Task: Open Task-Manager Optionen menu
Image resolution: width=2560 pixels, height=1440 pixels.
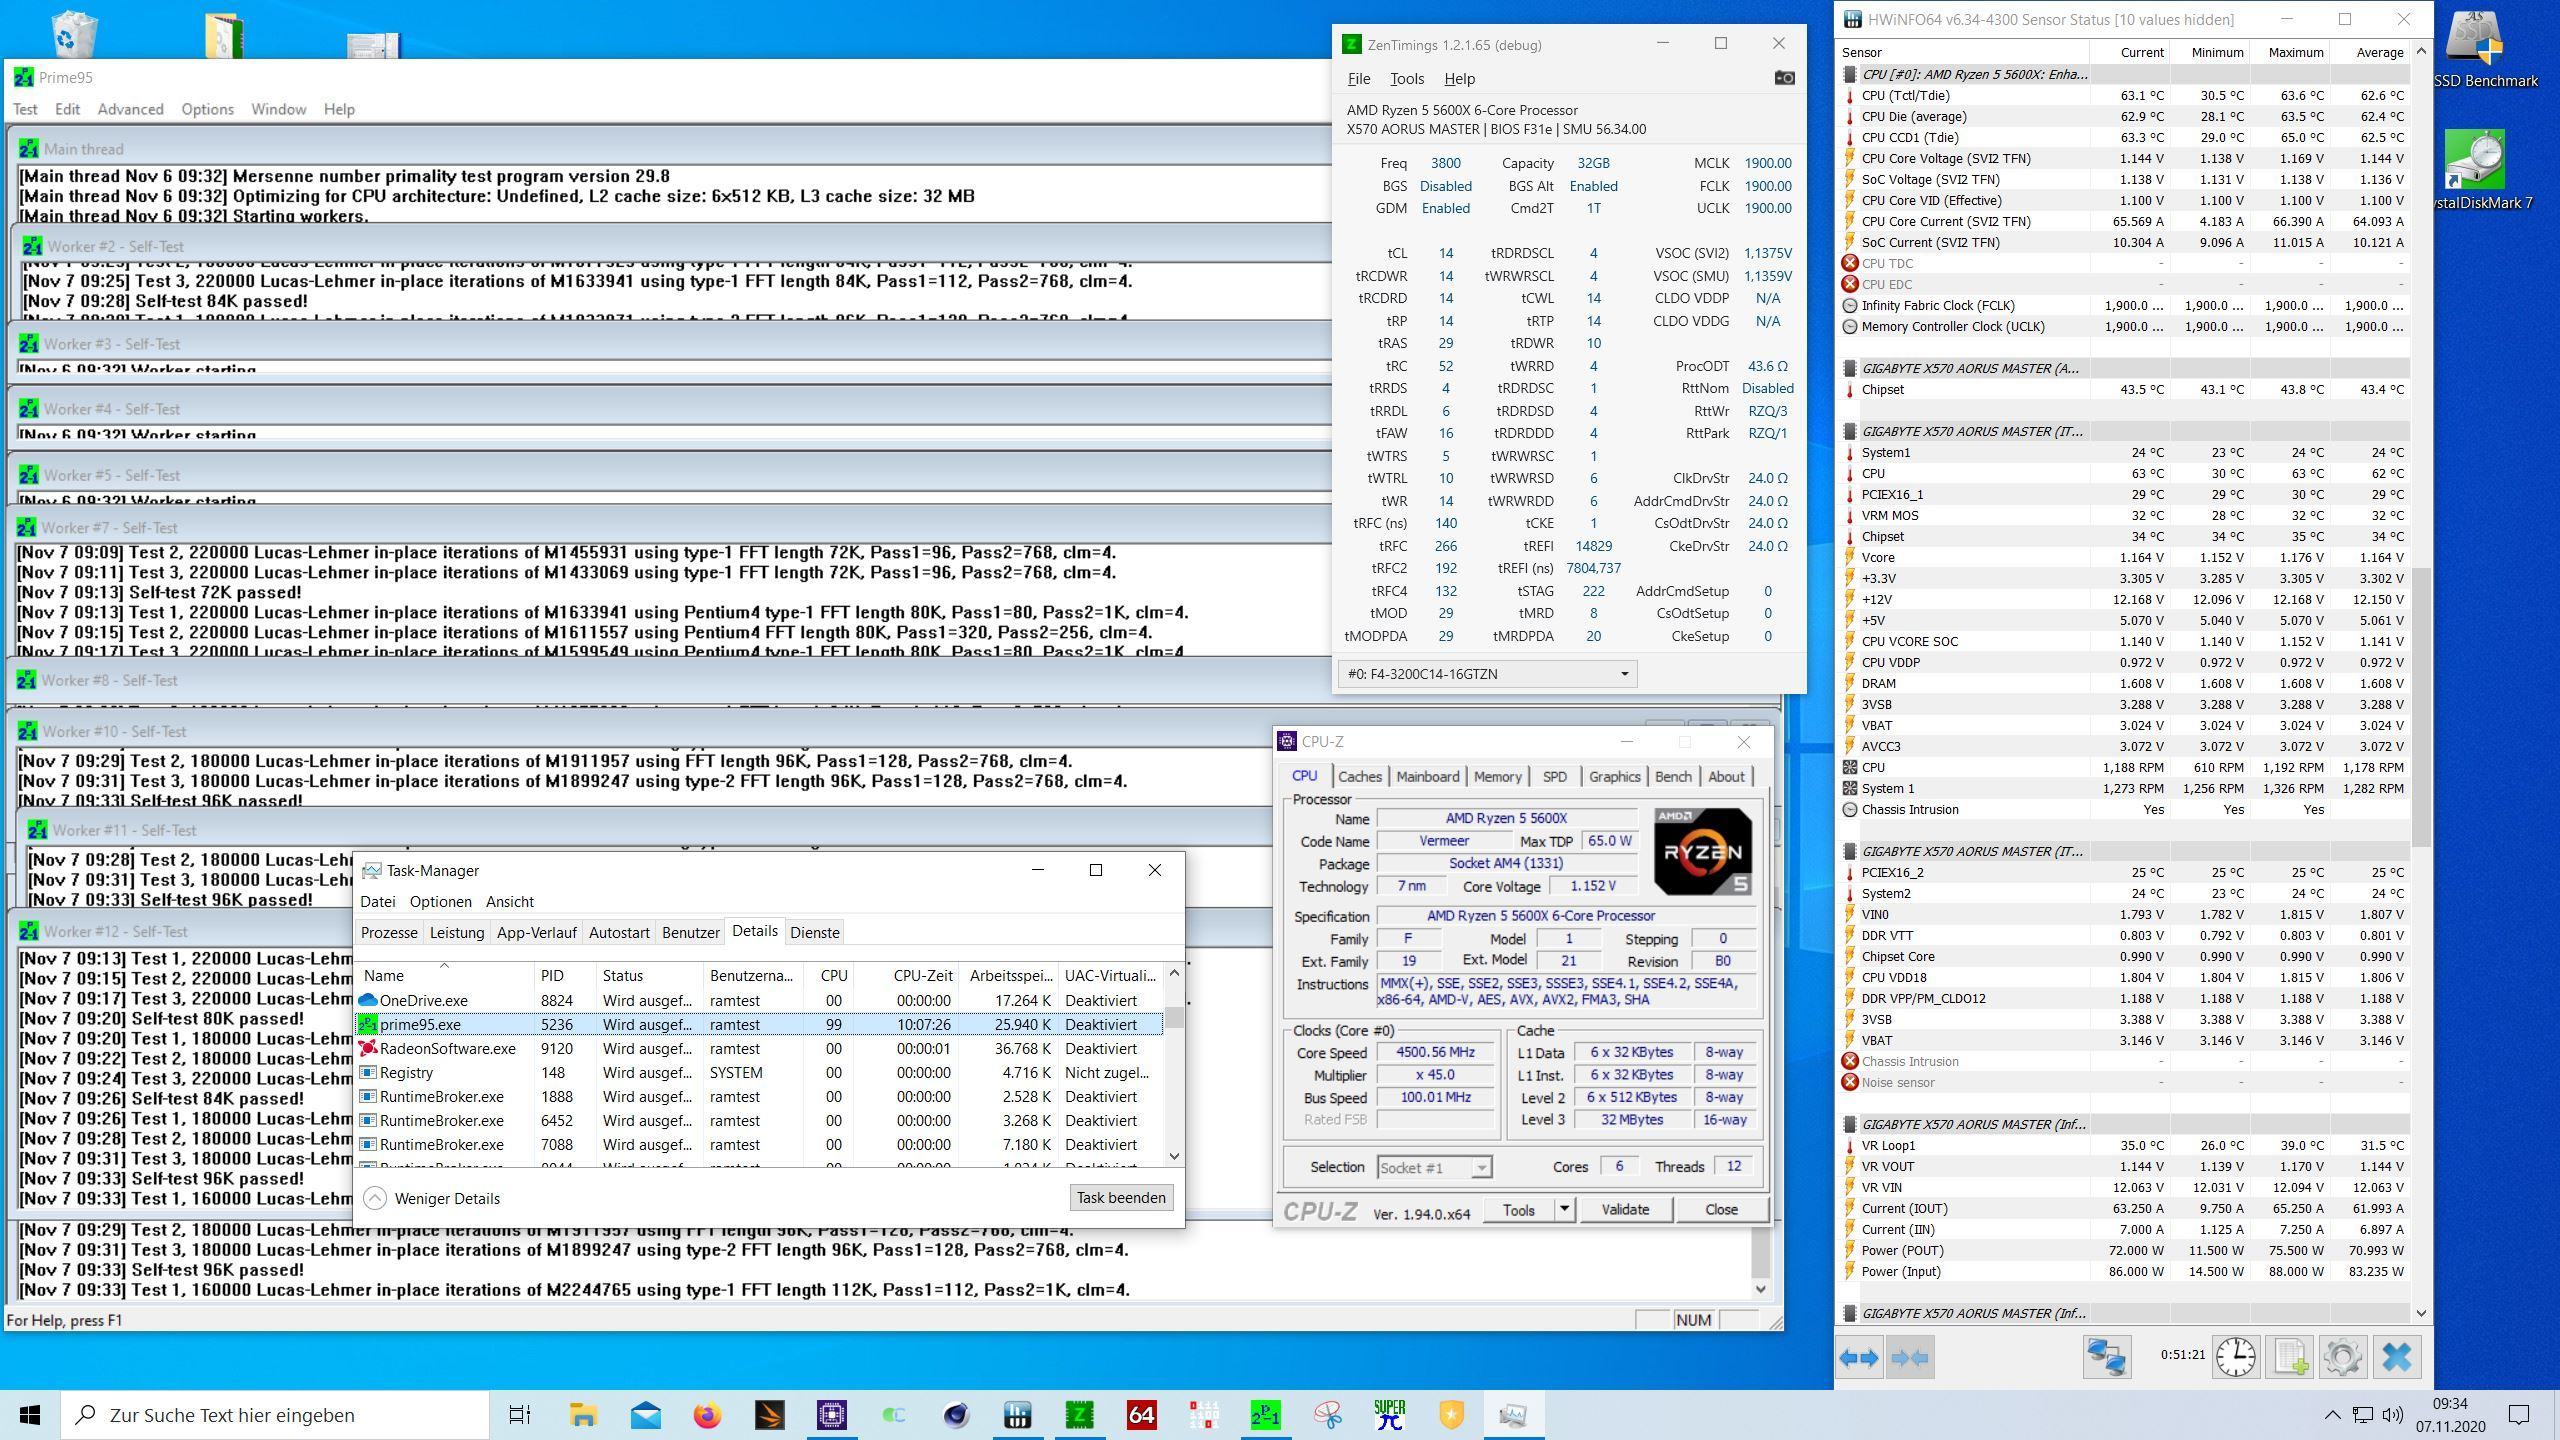Action: (x=440, y=902)
